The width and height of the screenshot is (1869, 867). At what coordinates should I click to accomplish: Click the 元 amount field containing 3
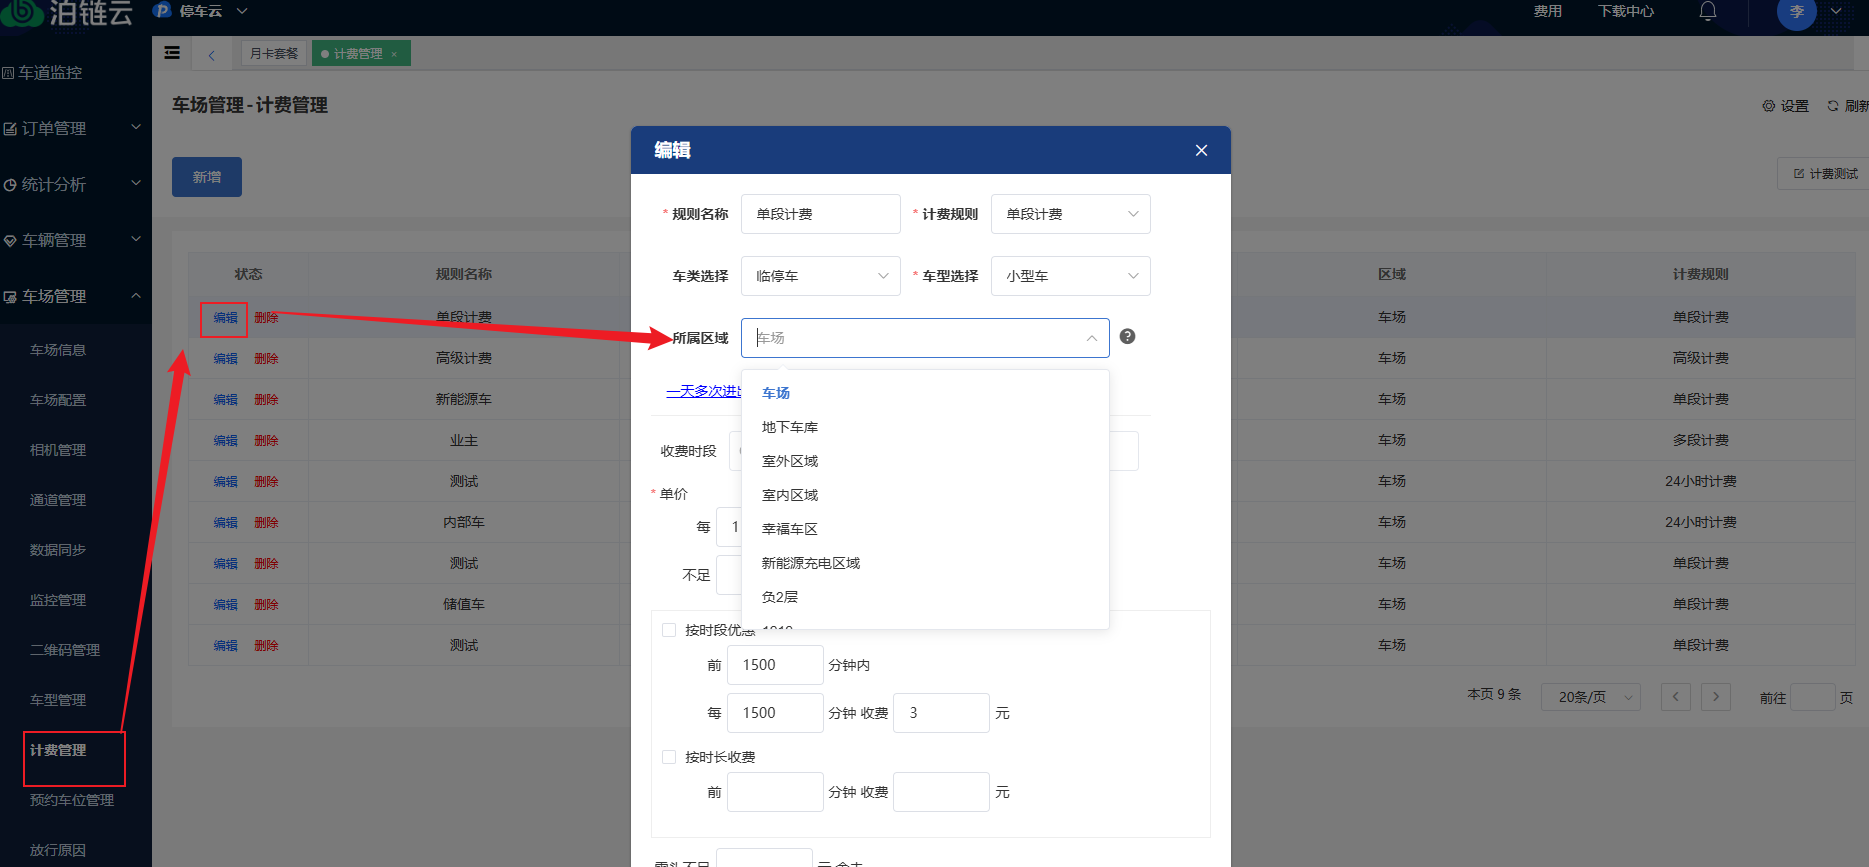coord(941,713)
